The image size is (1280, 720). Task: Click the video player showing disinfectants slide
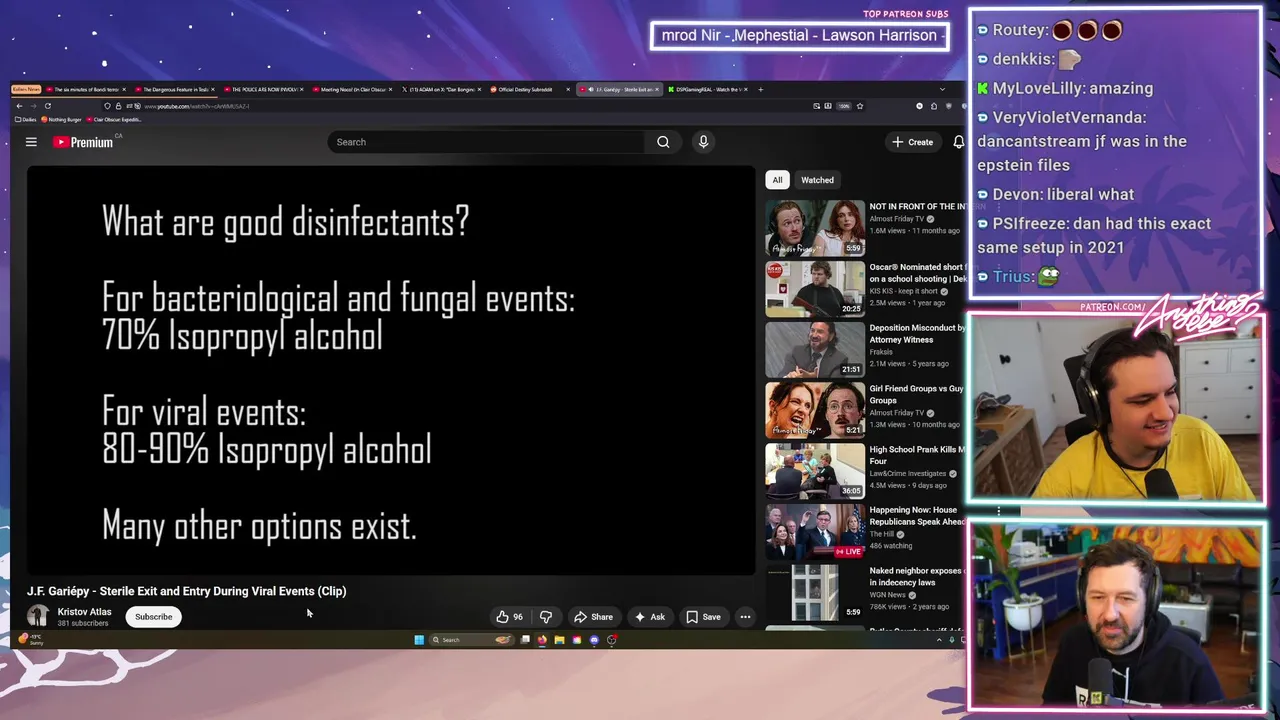point(391,371)
